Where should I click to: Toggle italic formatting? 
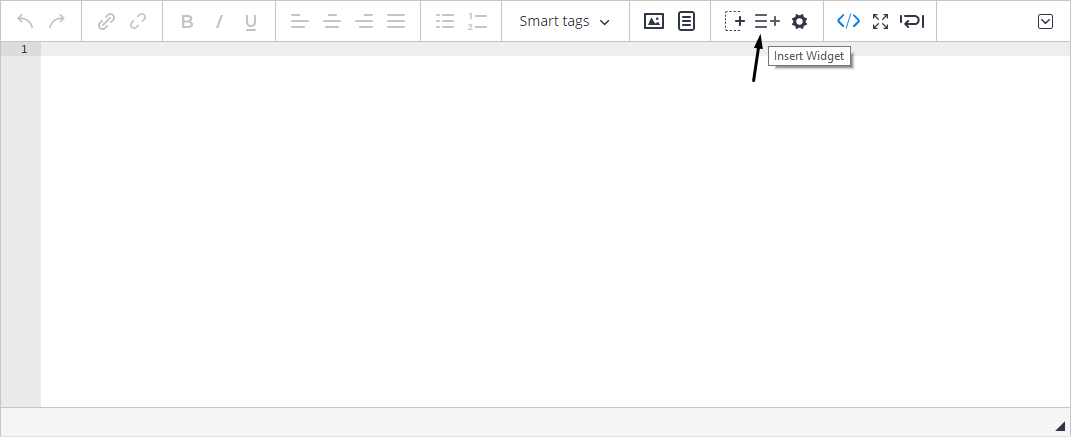point(219,21)
